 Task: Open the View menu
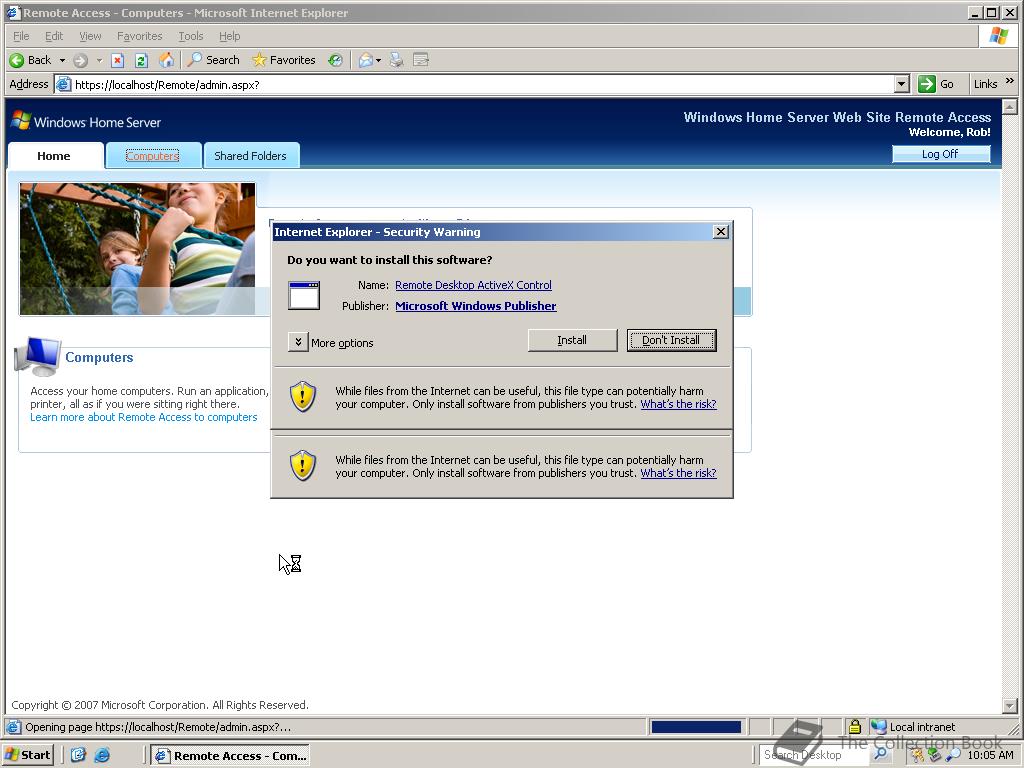[x=90, y=36]
